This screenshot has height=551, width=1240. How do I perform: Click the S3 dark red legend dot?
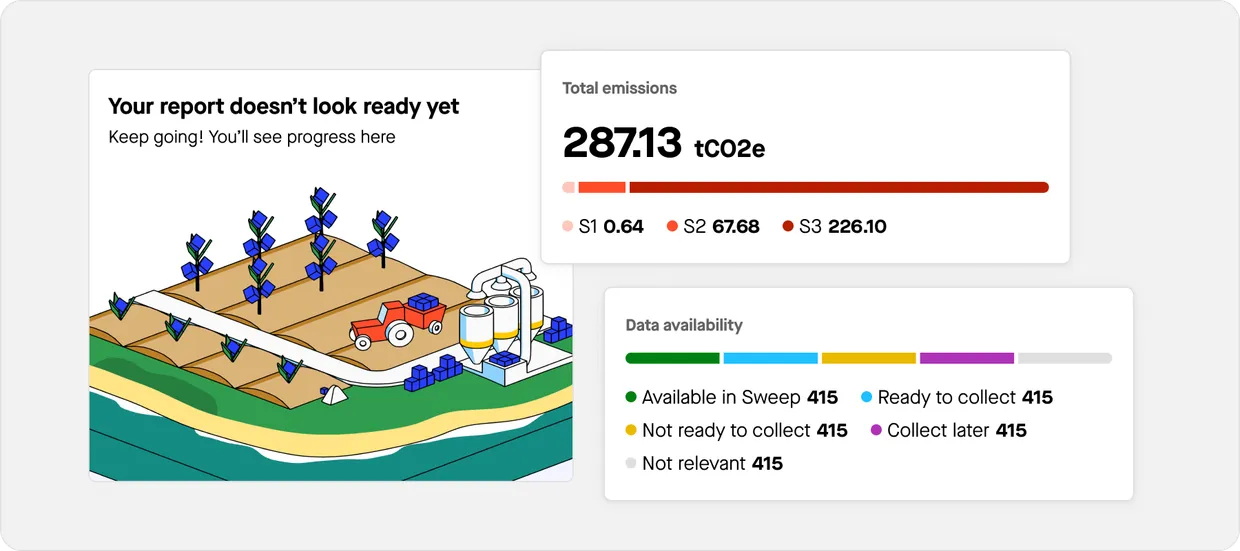(x=788, y=227)
